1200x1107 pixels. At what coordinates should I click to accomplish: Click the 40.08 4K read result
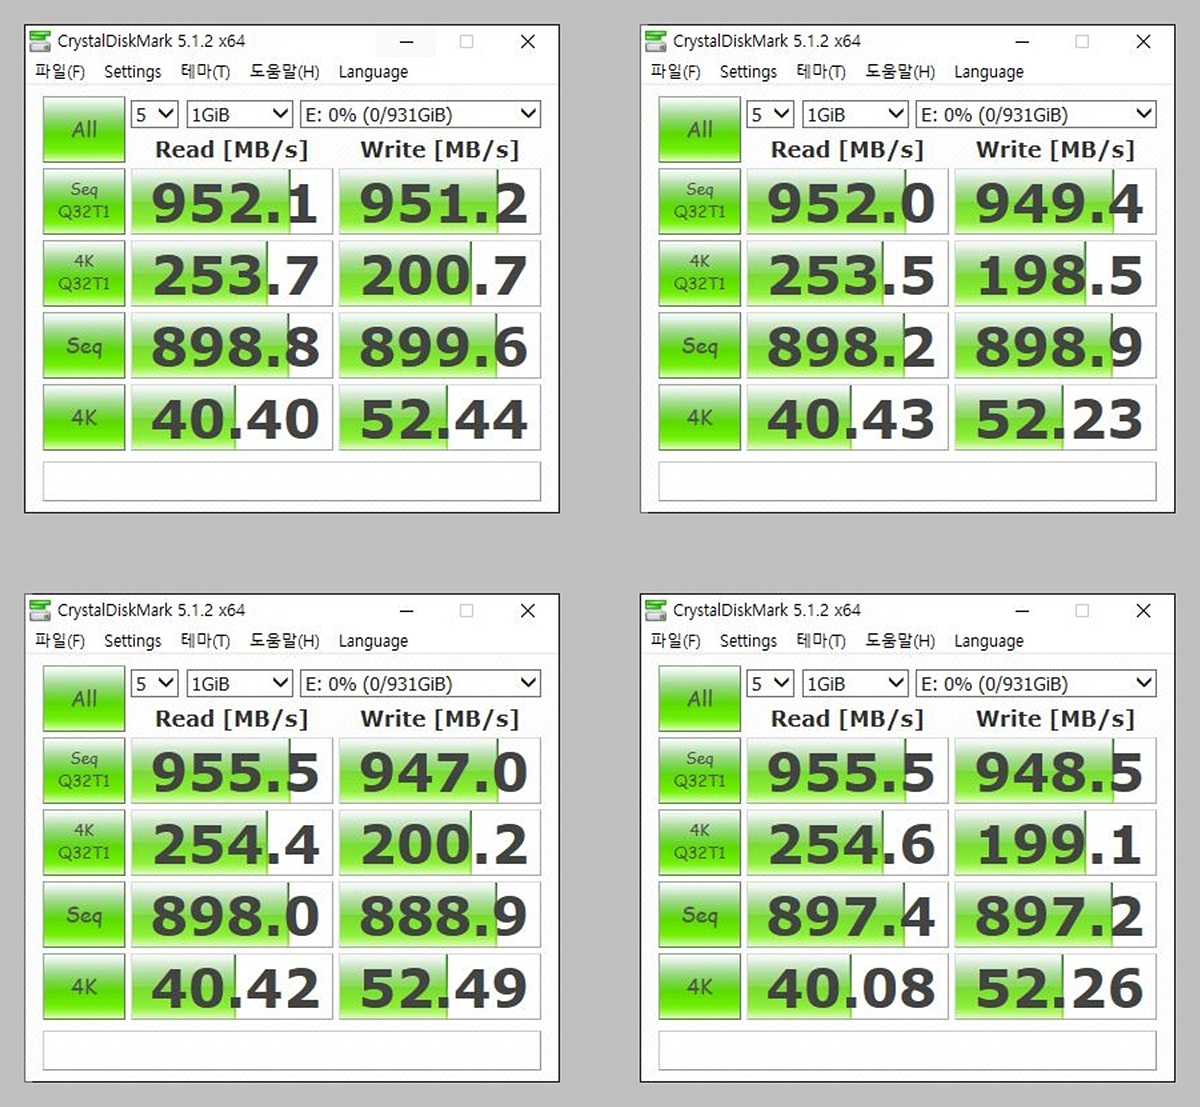click(848, 987)
